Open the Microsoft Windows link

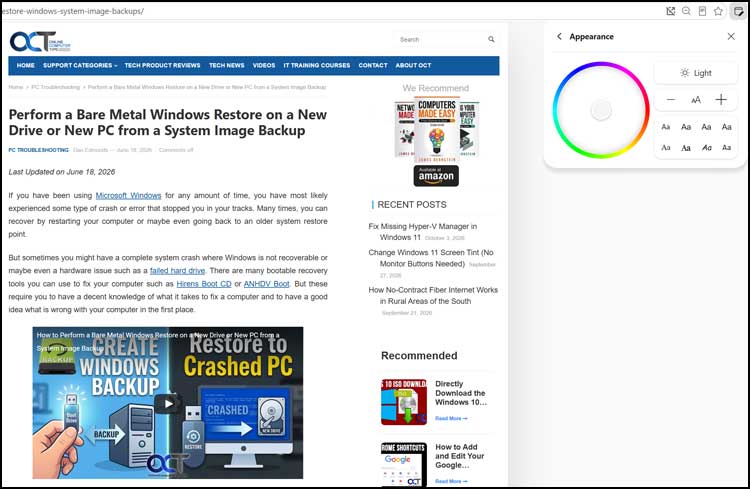pyautogui.click(x=128, y=195)
